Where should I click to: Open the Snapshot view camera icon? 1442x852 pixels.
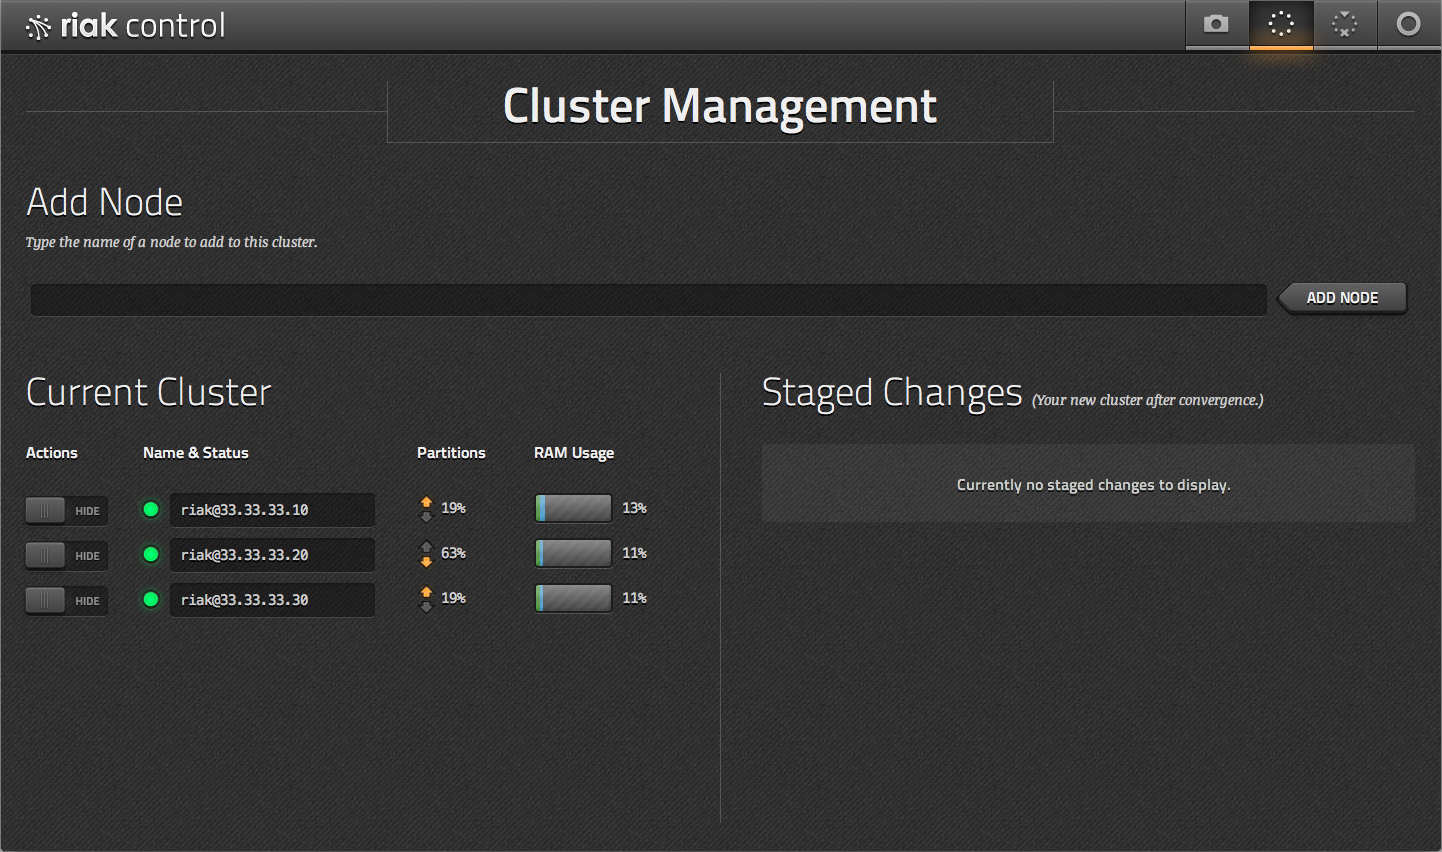pos(1216,24)
